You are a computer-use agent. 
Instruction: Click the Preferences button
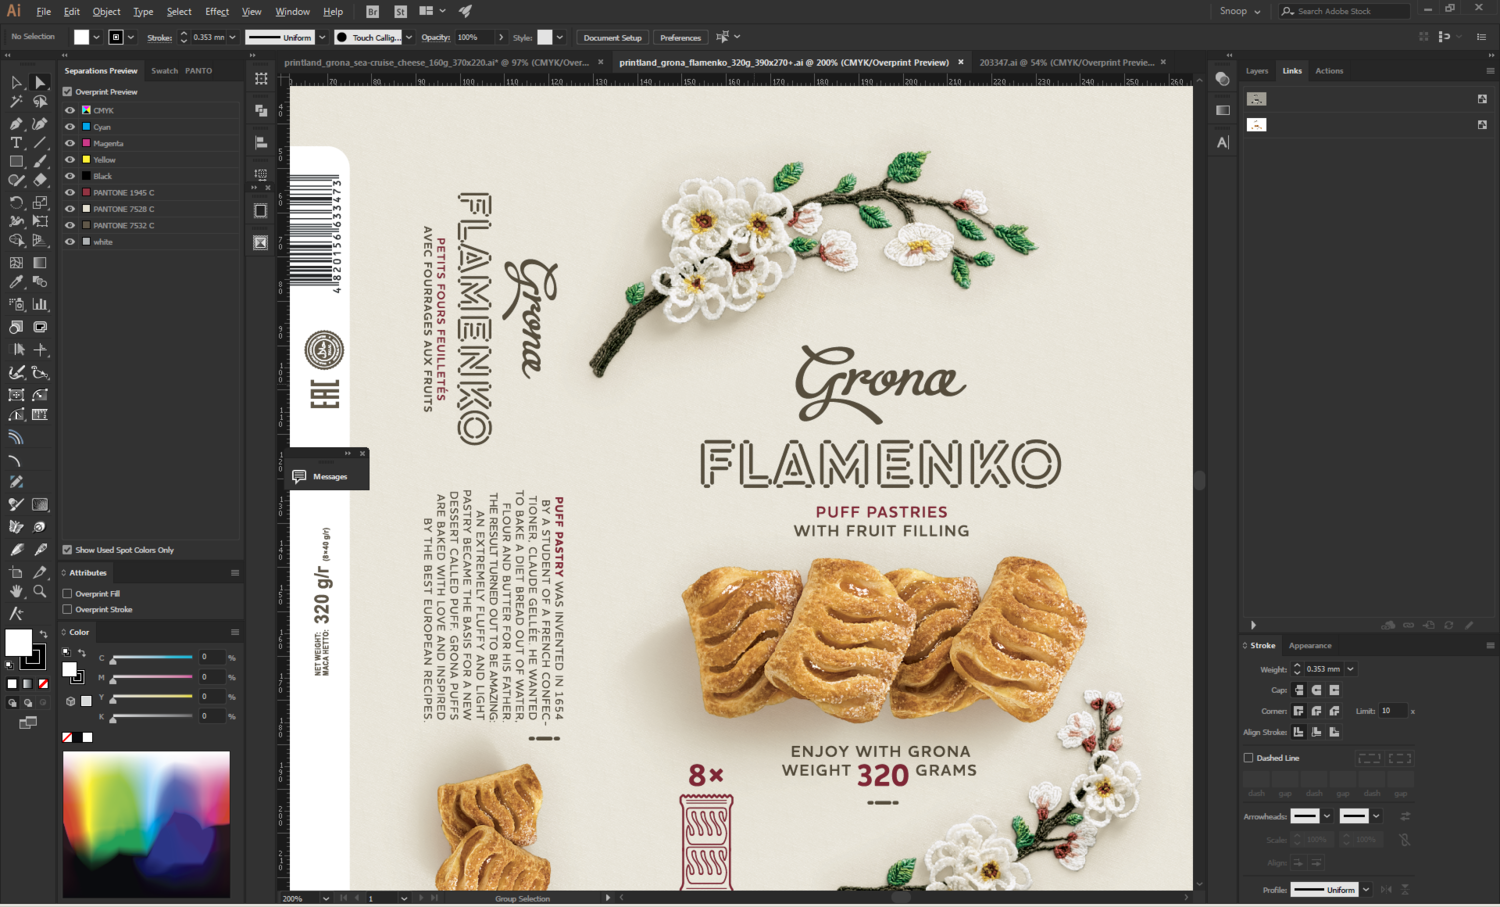pyautogui.click(x=680, y=37)
